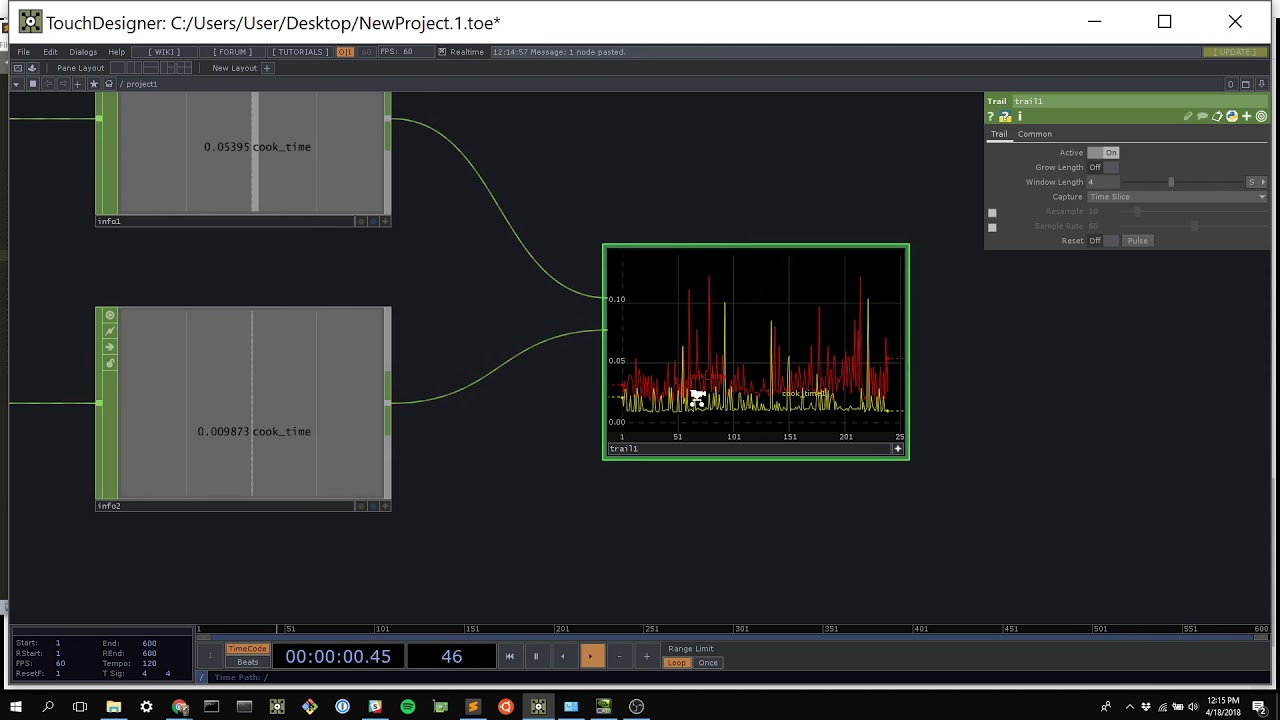Open the Help menu

pos(117,52)
